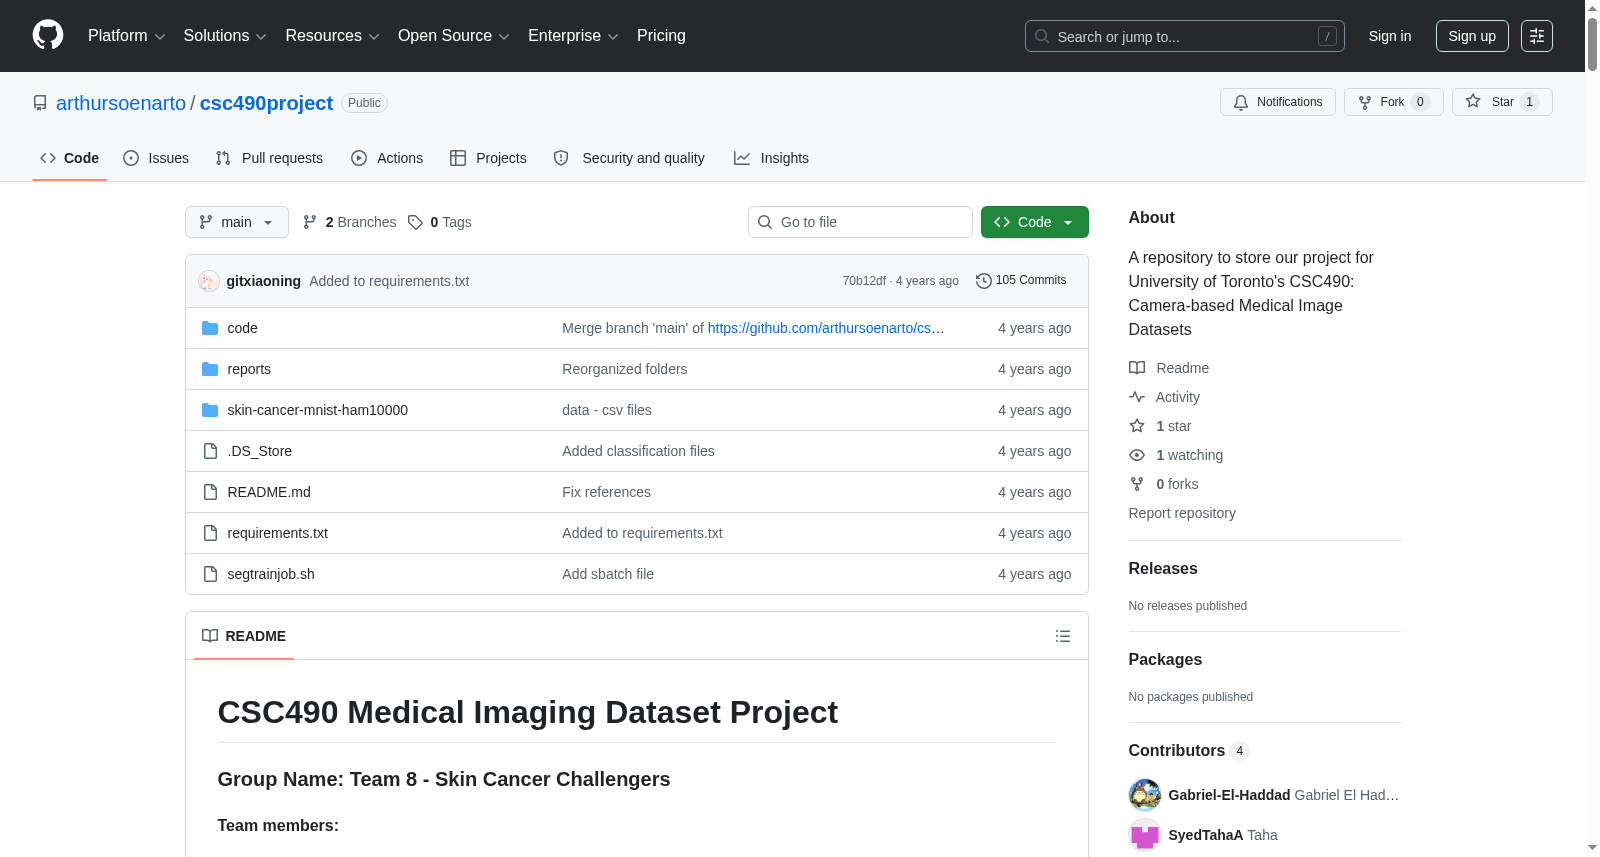Open the github.com link in code commit message
1600x857 pixels.
click(826, 328)
